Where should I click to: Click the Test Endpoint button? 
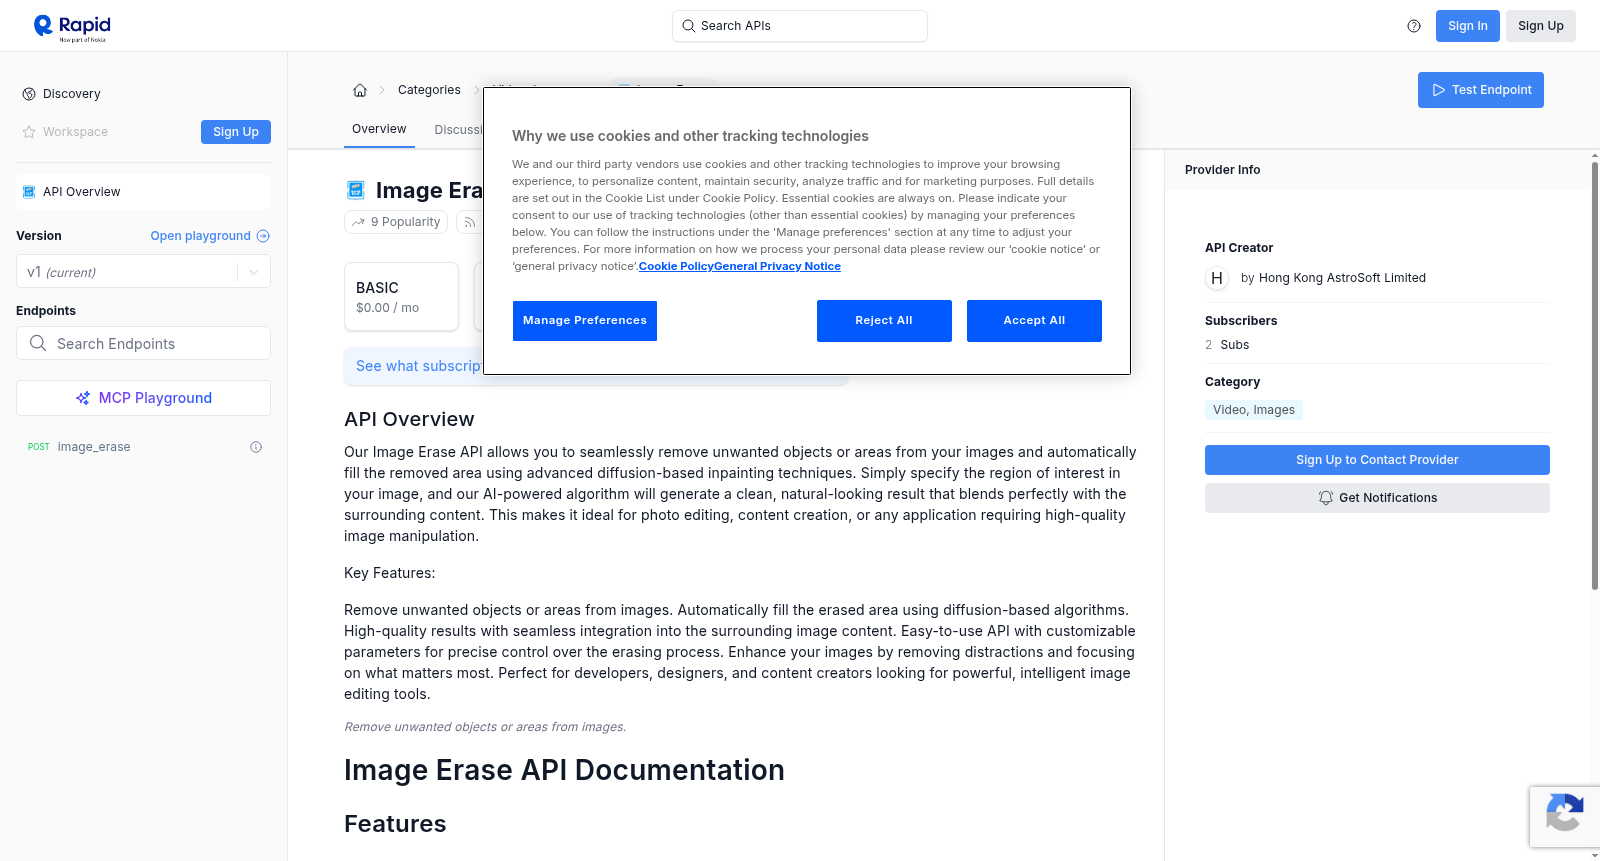1480,90
